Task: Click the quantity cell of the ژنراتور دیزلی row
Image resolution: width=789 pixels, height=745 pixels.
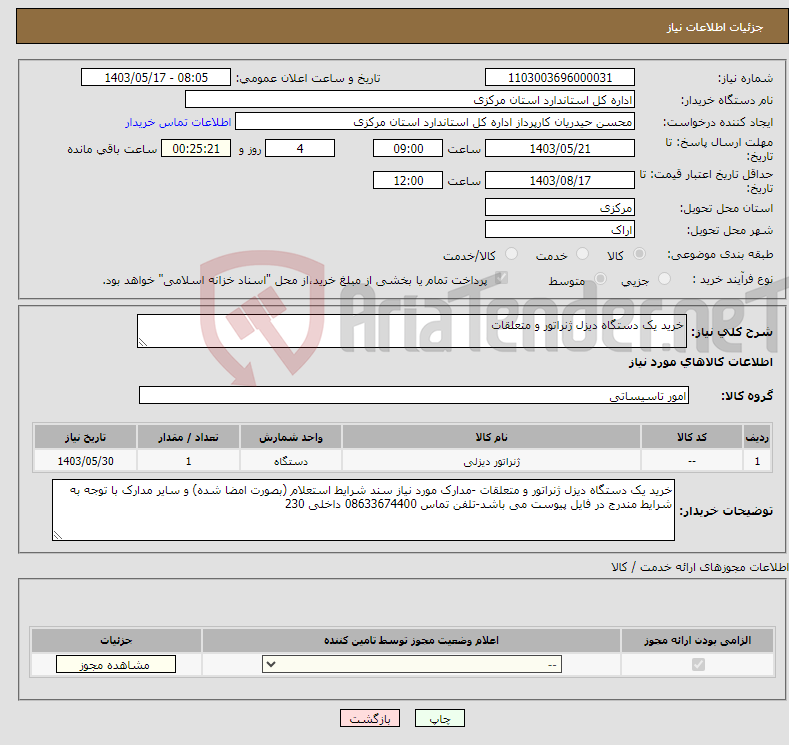Action: [188, 461]
